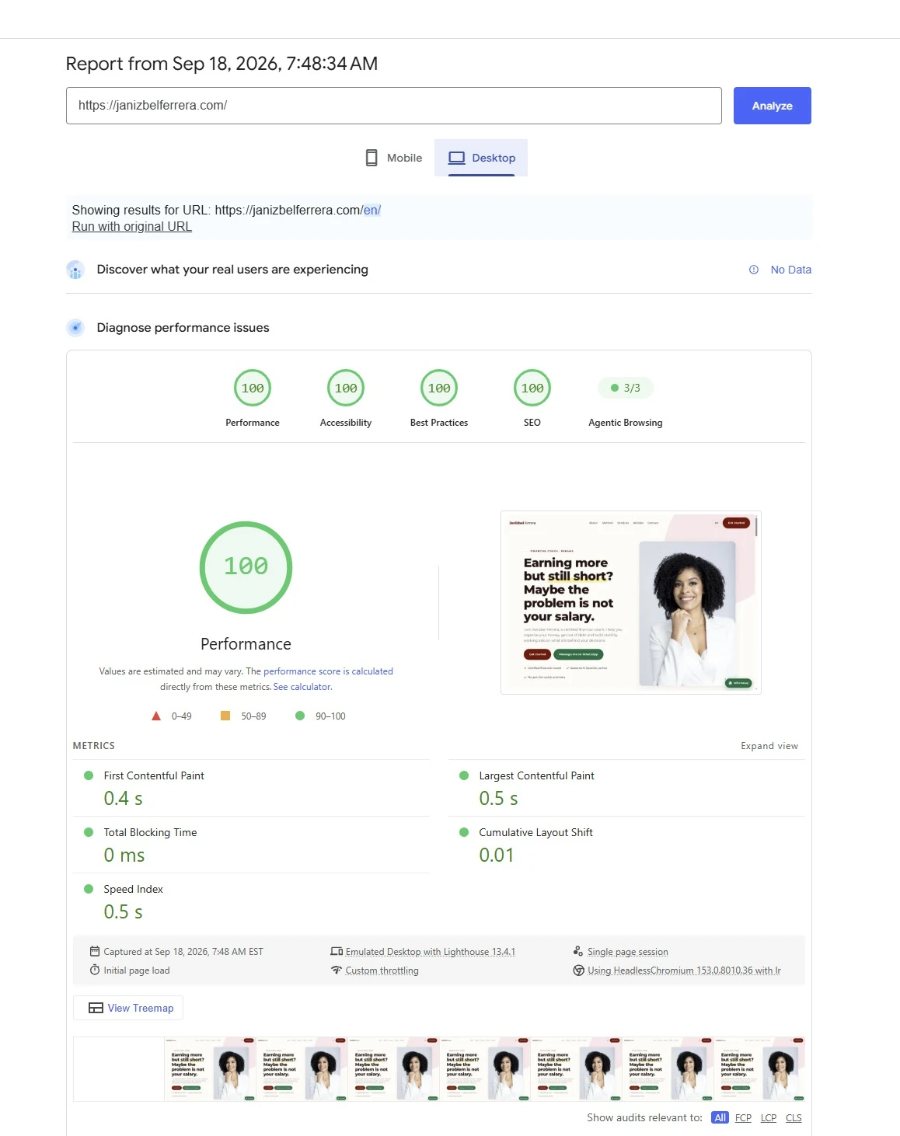Screen dimensions: 900x1136
Task: Click the treemap icon
Action: click(96, 1008)
